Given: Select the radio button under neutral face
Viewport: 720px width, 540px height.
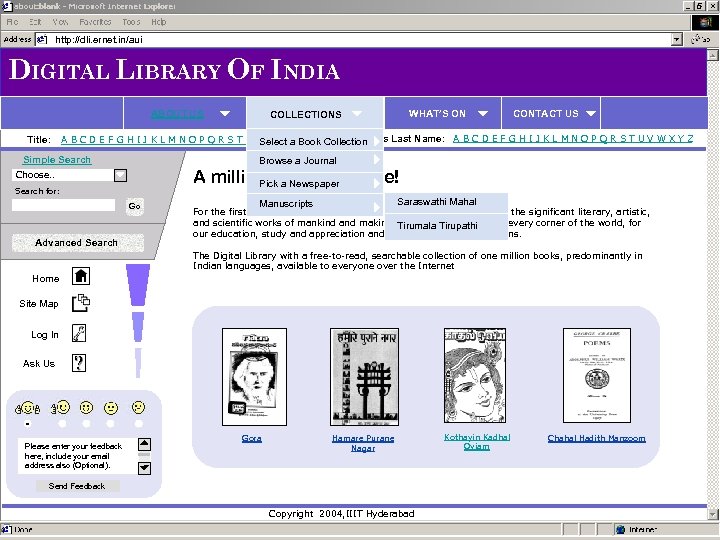Looking at the screenshot, I should (110, 424).
